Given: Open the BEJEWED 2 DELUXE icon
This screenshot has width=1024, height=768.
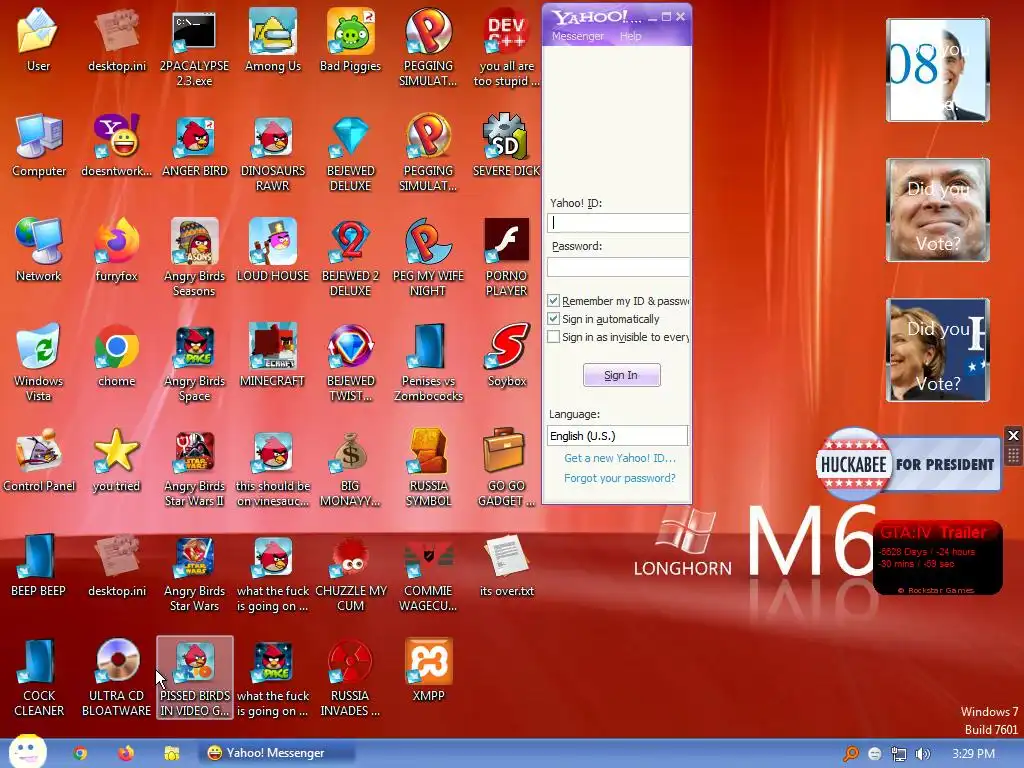Looking at the screenshot, I should (x=350, y=257).
